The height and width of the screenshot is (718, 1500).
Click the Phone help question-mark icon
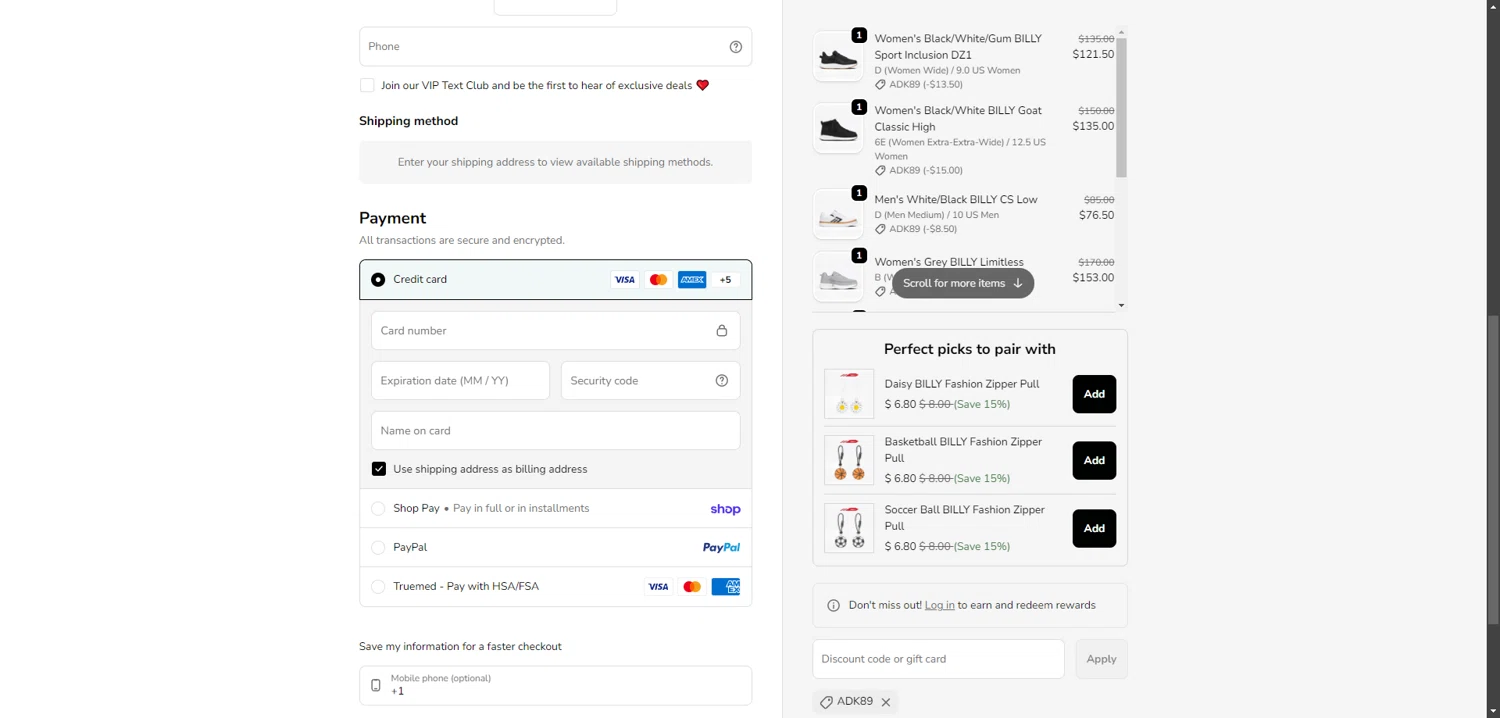click(x=736, y=47)
